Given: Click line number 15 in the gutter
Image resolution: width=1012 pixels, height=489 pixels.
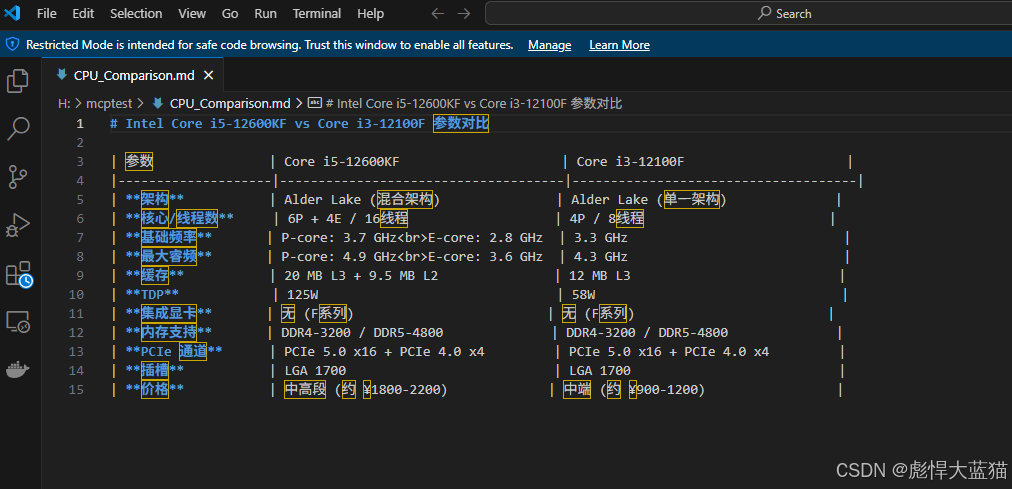Looking at the screenshot, I should tap(76, 390).
